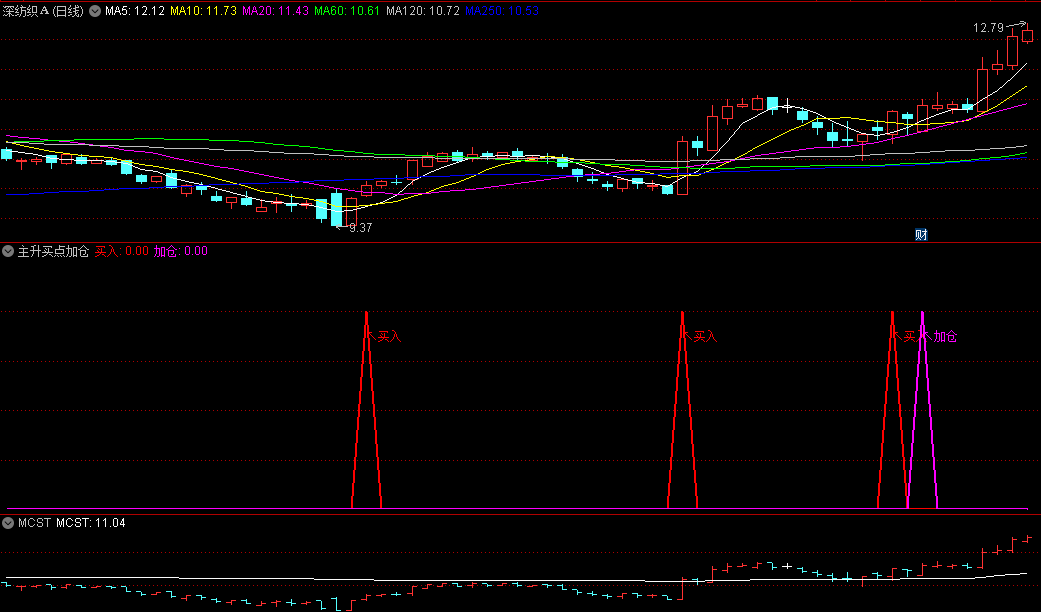Click the MA20: 11.43 label
The width and height of the screenshot is (1041, 612).
point(276,11)
